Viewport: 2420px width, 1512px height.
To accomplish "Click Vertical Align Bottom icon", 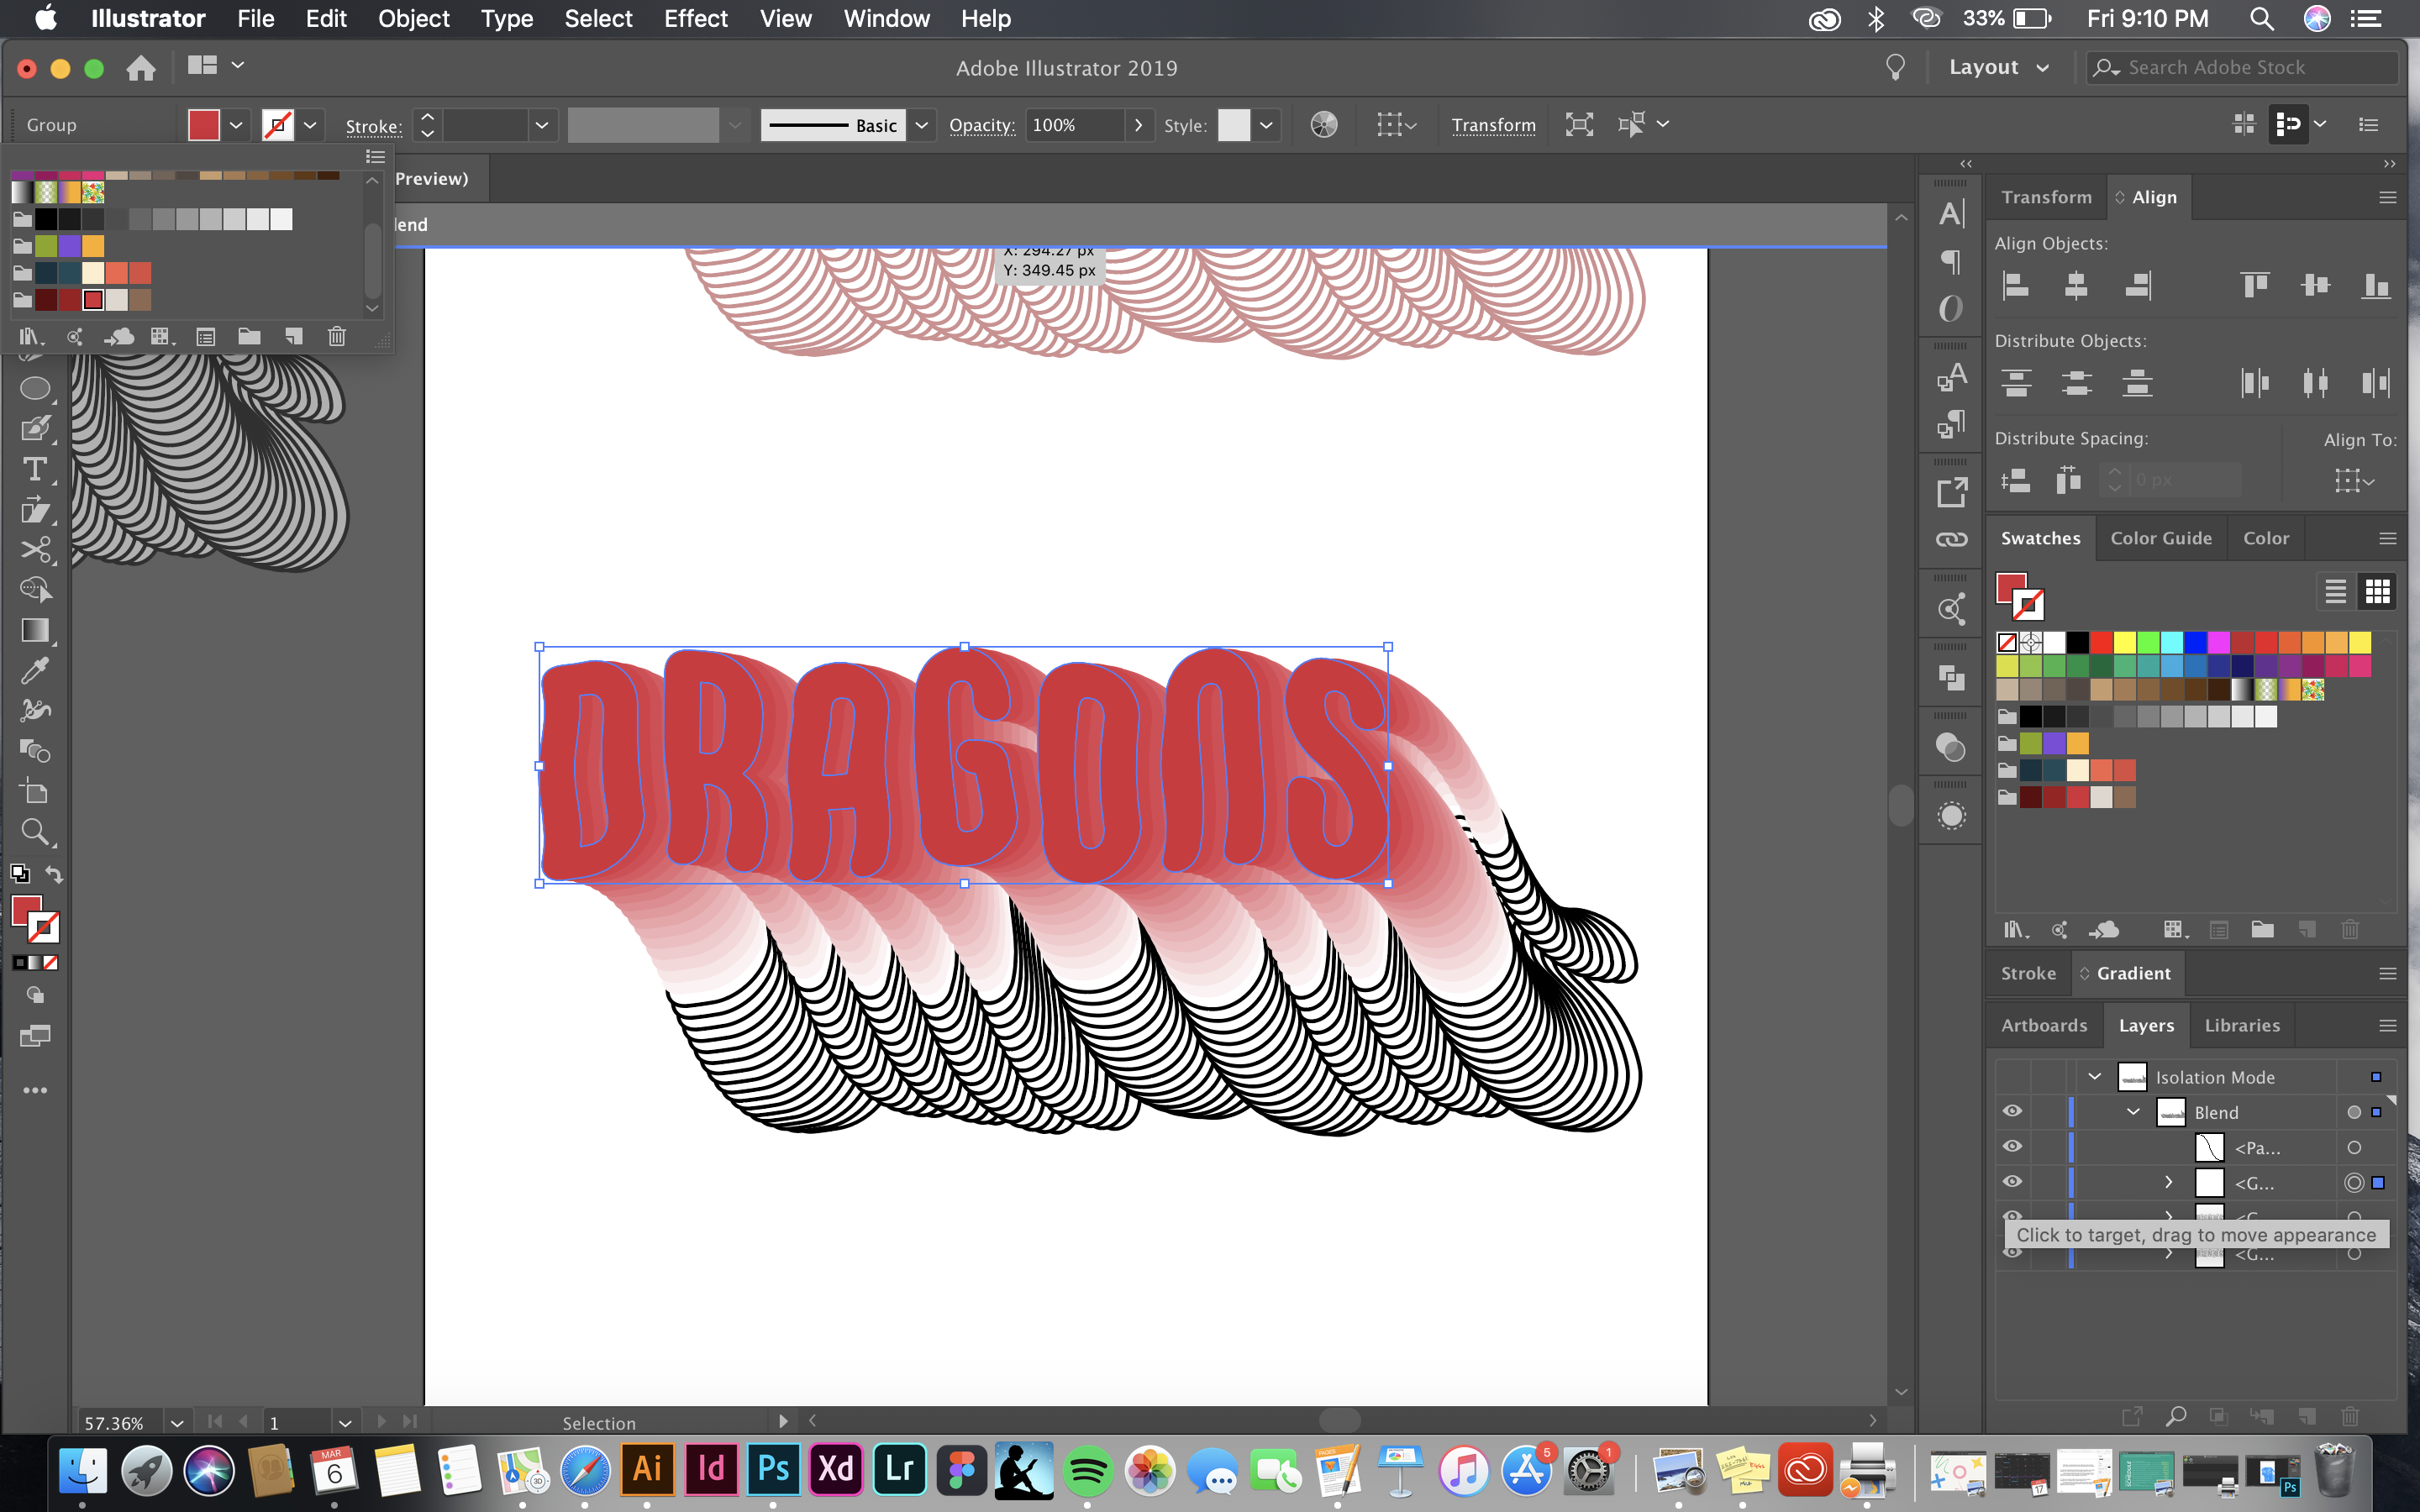I will coord(2376,286).
